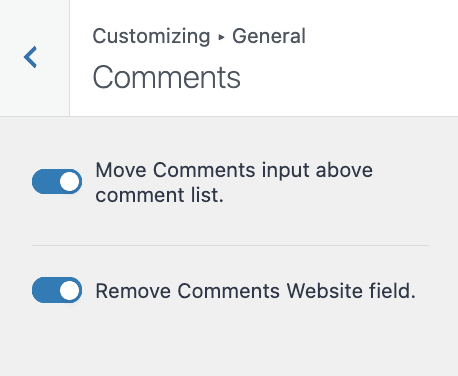This screenshot has width=458, height=376.
Task: Select the "Remove Comments Website field." label
Action: 255,291
